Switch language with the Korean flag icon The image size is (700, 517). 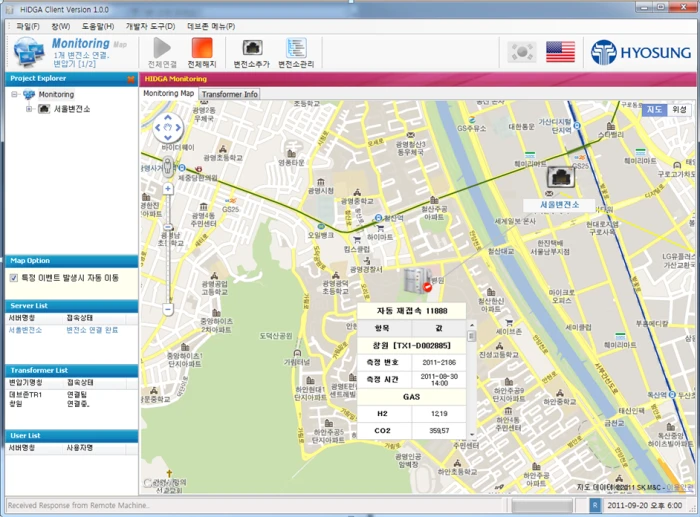[521, 52]
